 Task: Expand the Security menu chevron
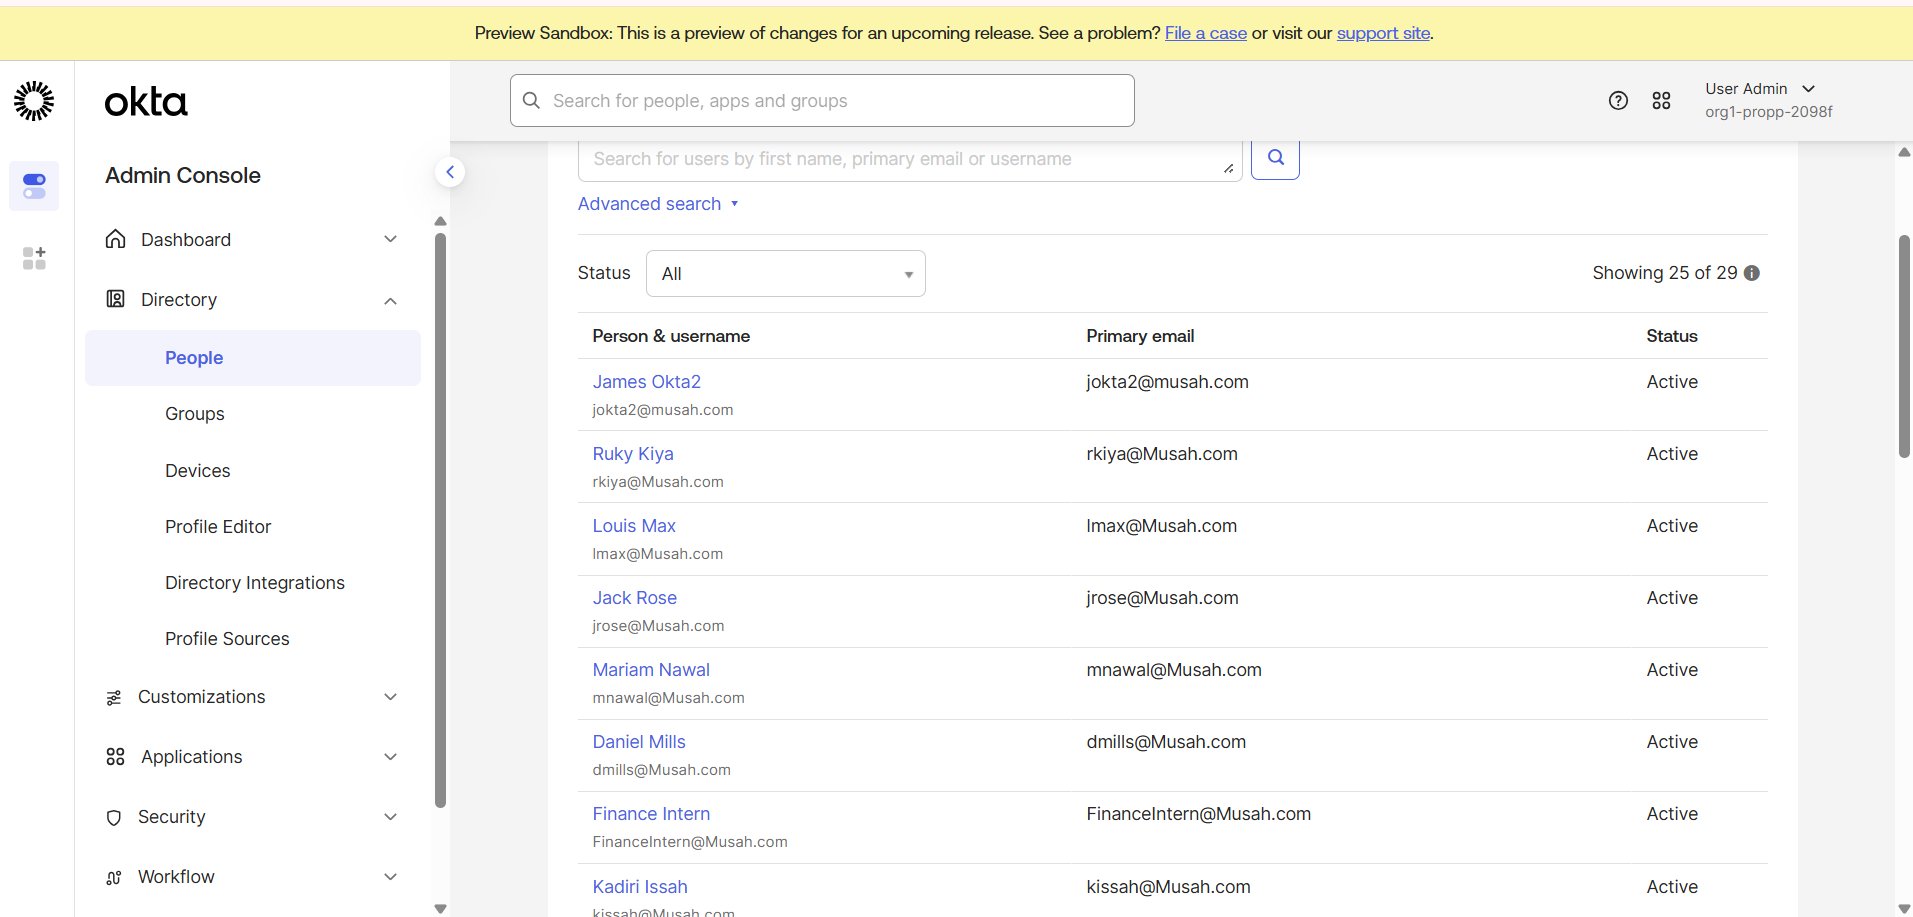click(391, 817)
